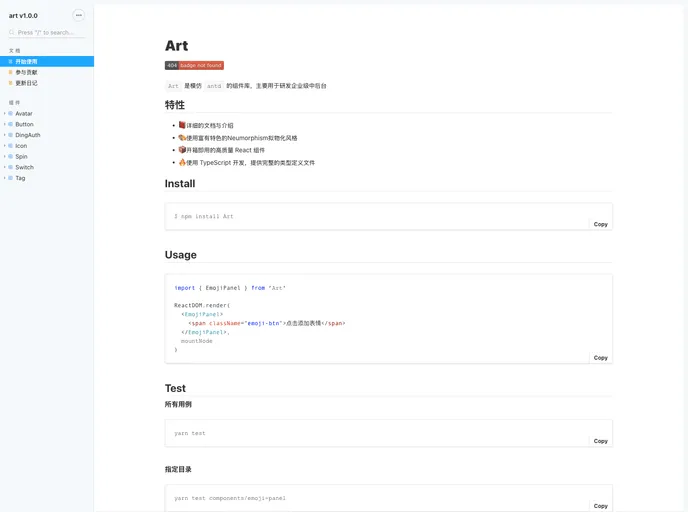Expand the Spin component arrow
Viewport: 688px width, 512px height.
pyautogui.click(x=4, y=157)
